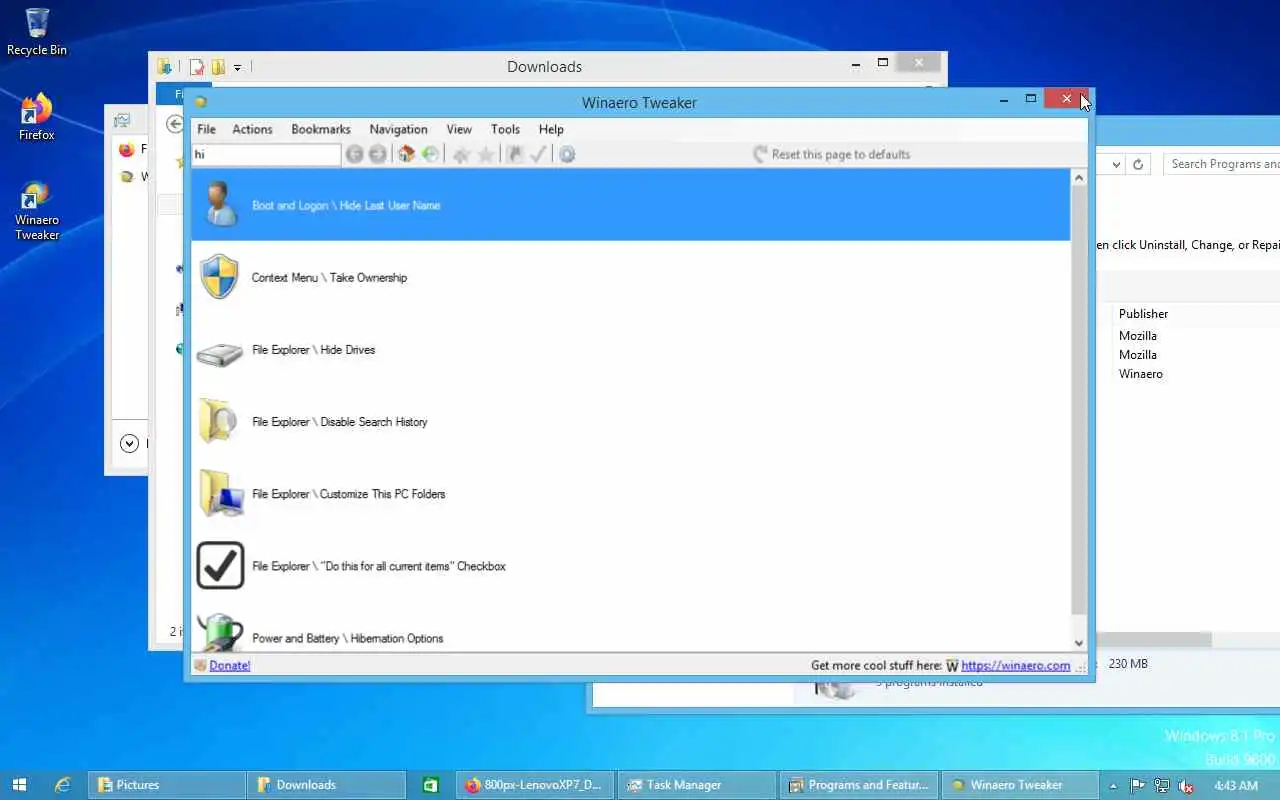Screen dimensions: 1280x800
Task: Click the bookmarks star icon in the toolbar
Action: (x=485, y=154)
